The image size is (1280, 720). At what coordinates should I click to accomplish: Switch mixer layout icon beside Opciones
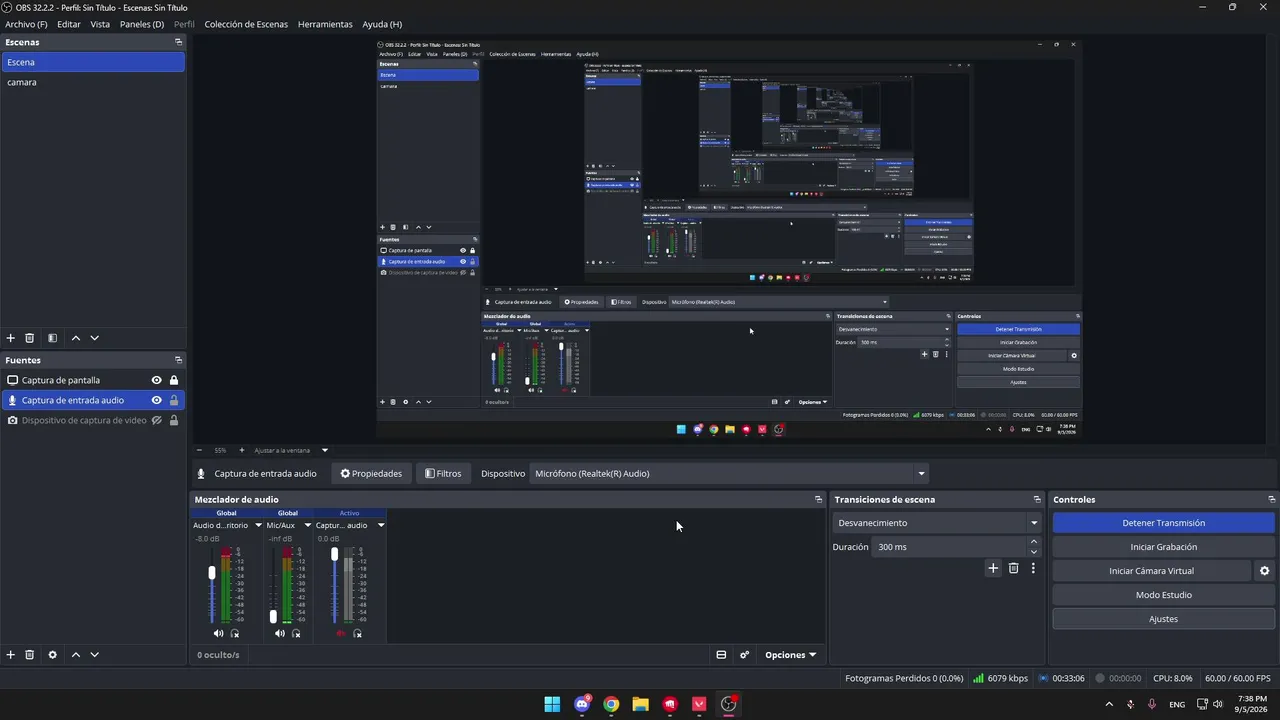pyautogui.click(x=721, y=655)
